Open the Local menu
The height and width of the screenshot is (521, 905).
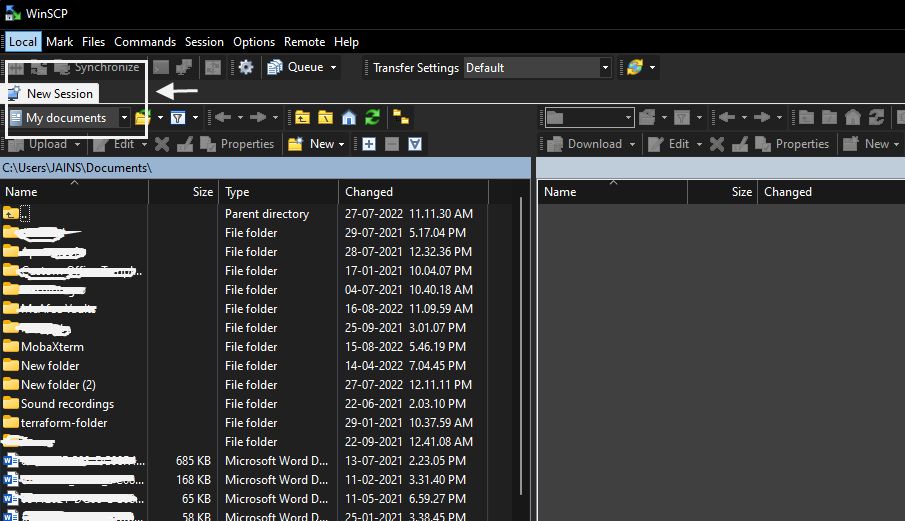[x=23, y=42]
